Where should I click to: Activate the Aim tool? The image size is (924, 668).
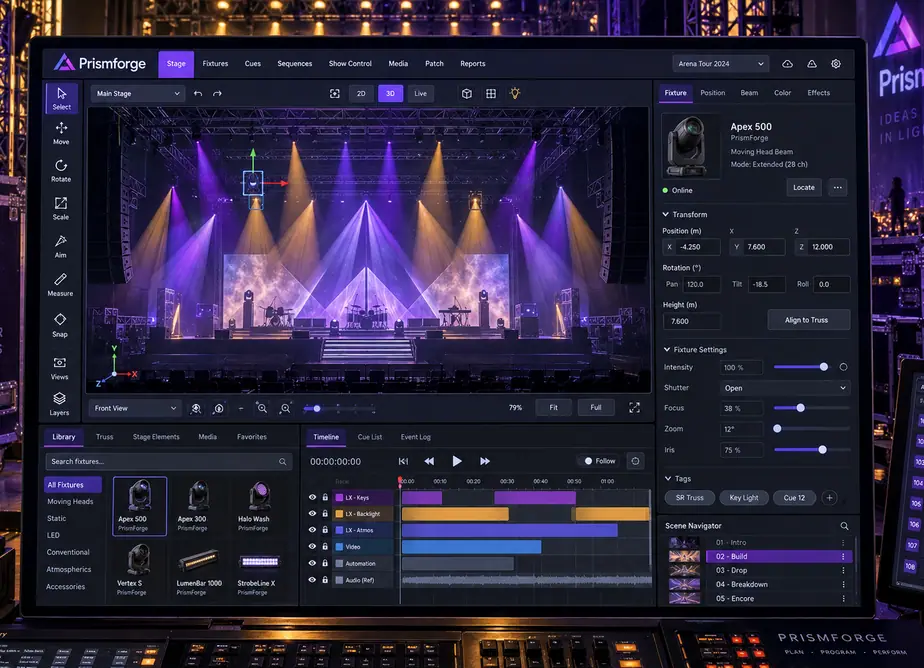click(61, 246)
